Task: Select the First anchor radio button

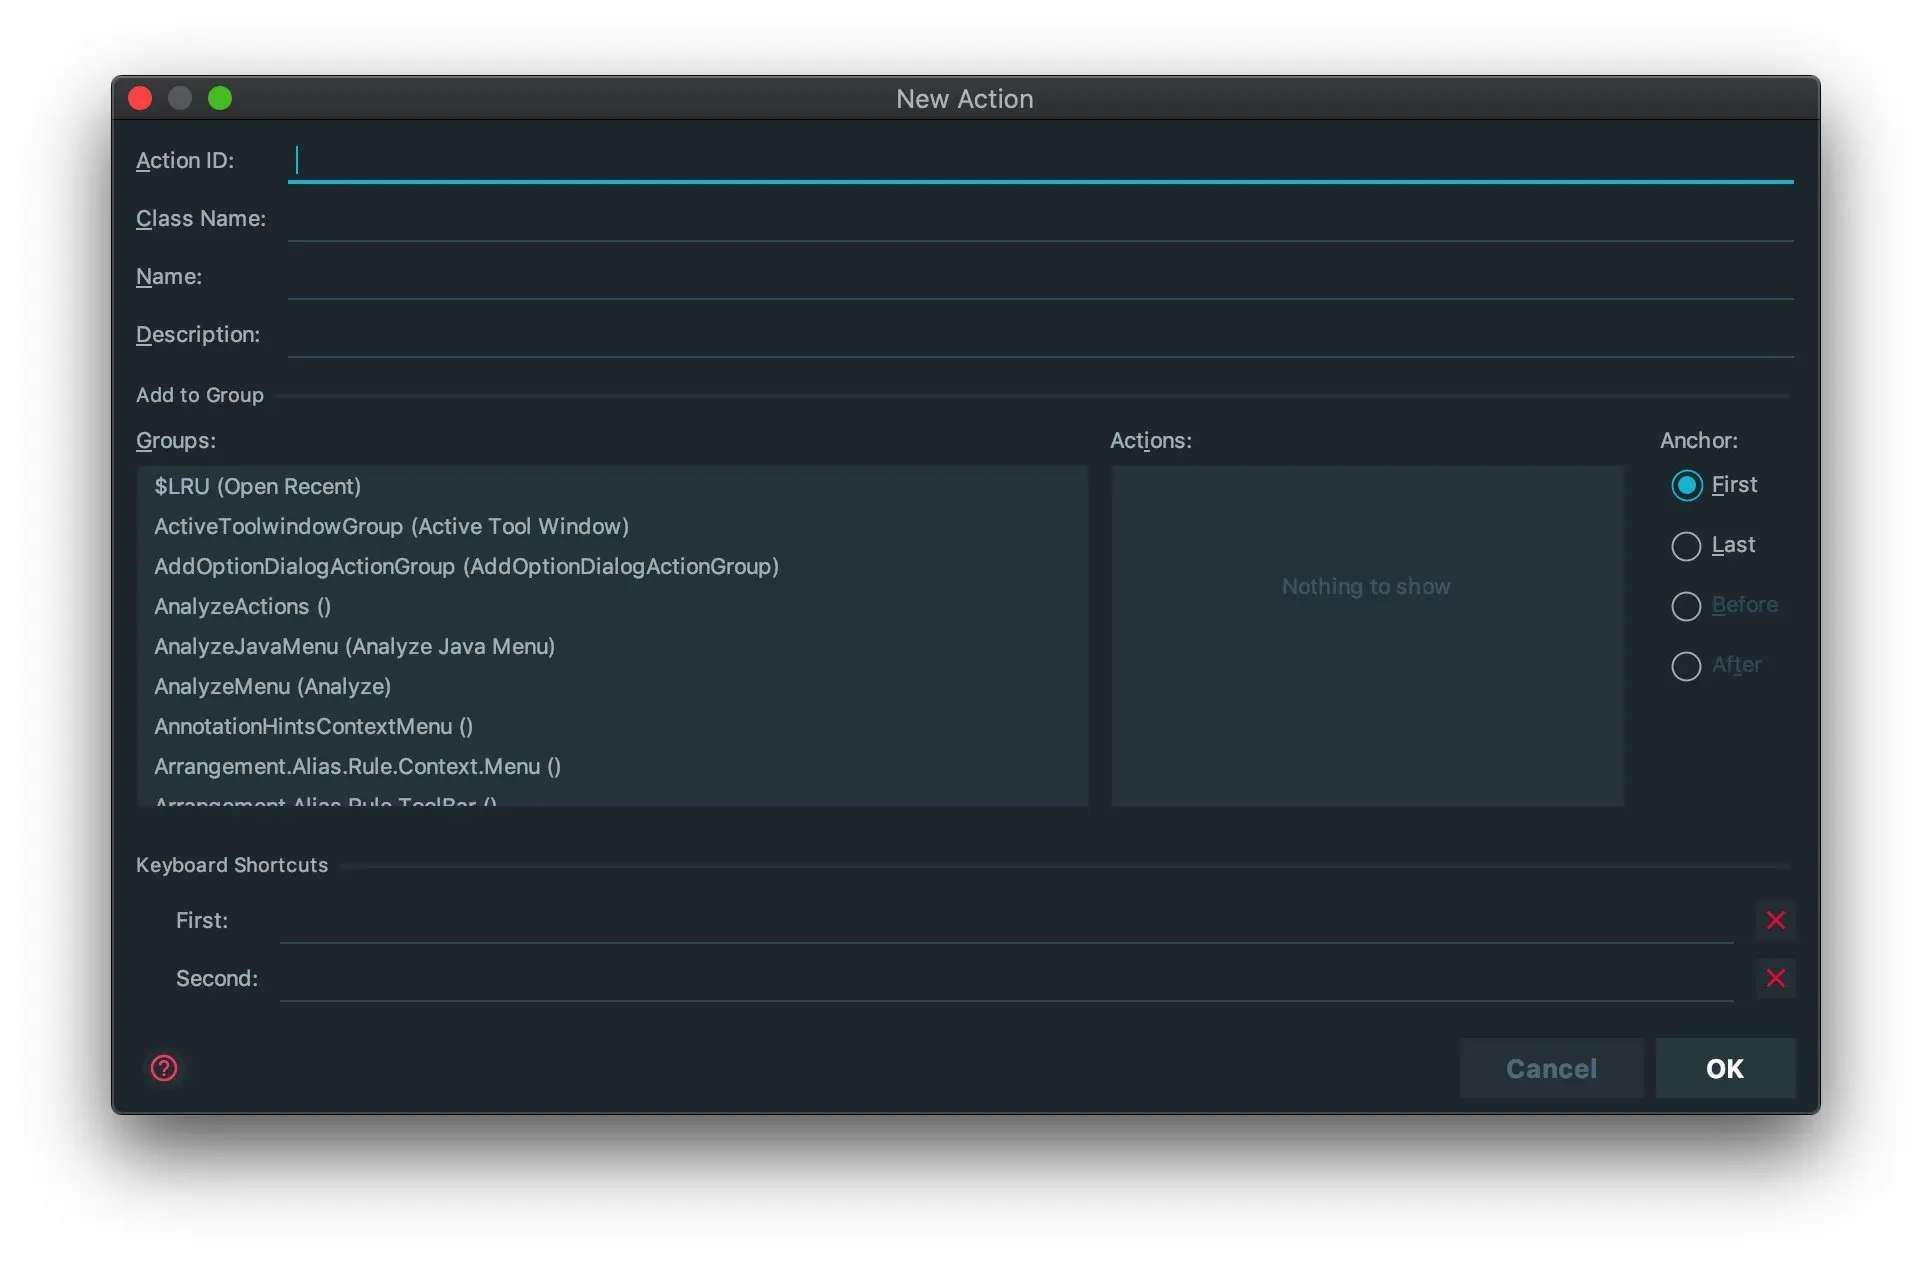Action: [x=1686, y=485]
